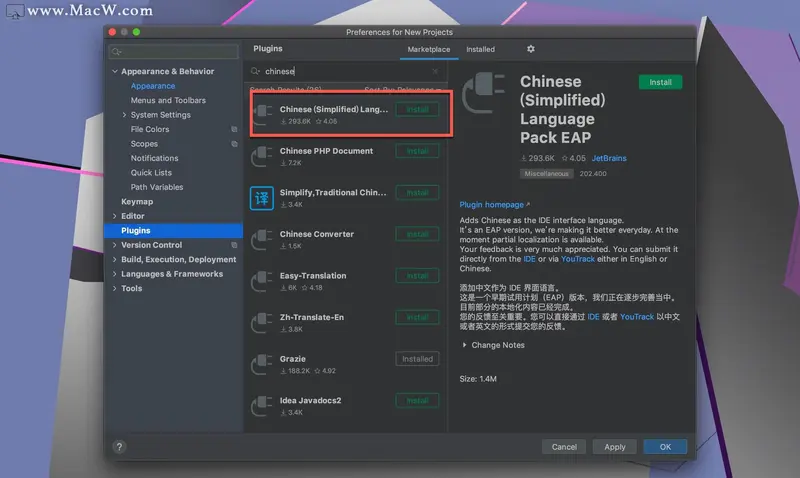Expand the Editor settings node
The image size is (800, 478).
tap(114, 216)
